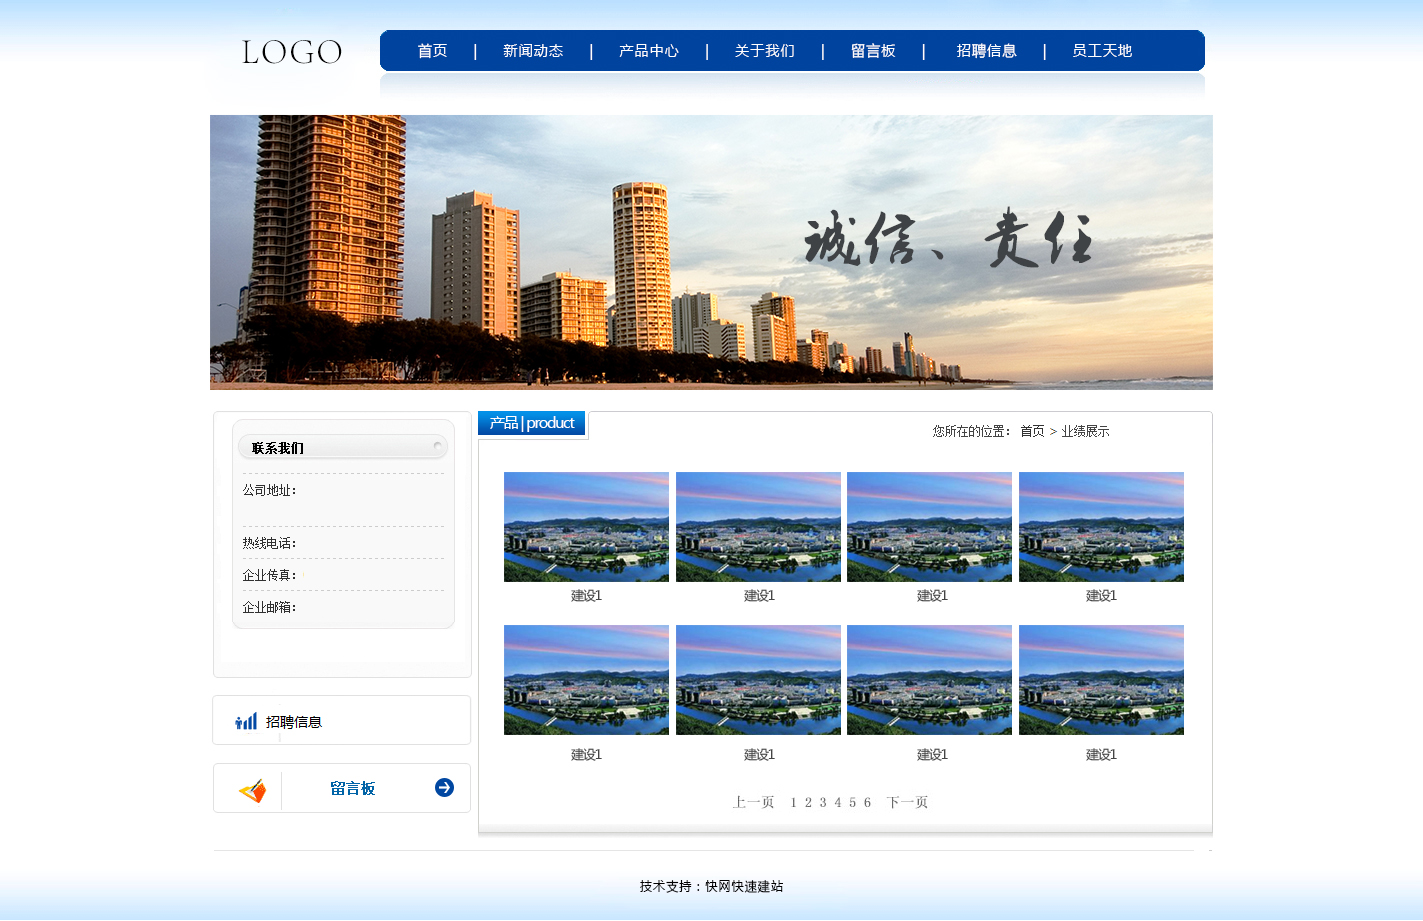Click the LOGO image in header
This screenshot has height=921, width=1423.
tap(291, 52)
